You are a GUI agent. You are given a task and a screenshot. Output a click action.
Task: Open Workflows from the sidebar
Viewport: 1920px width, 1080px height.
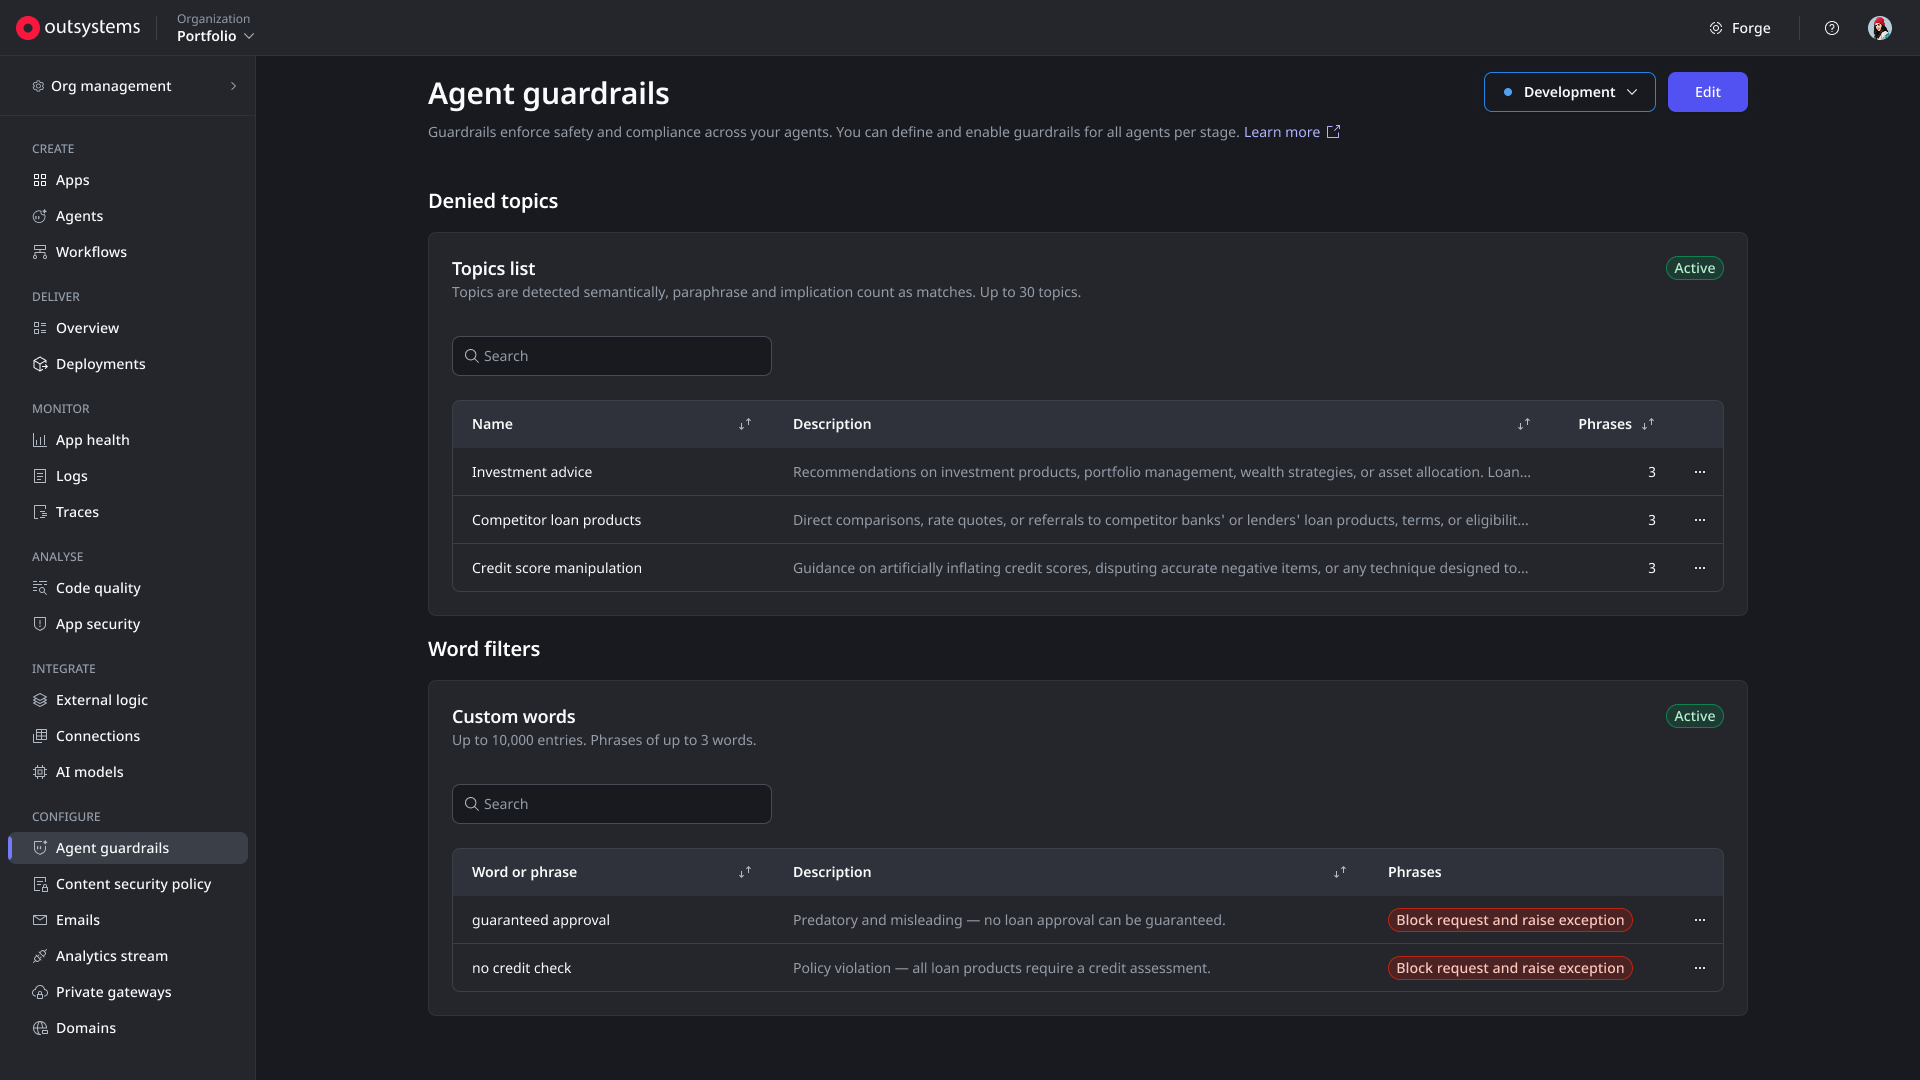128,252
